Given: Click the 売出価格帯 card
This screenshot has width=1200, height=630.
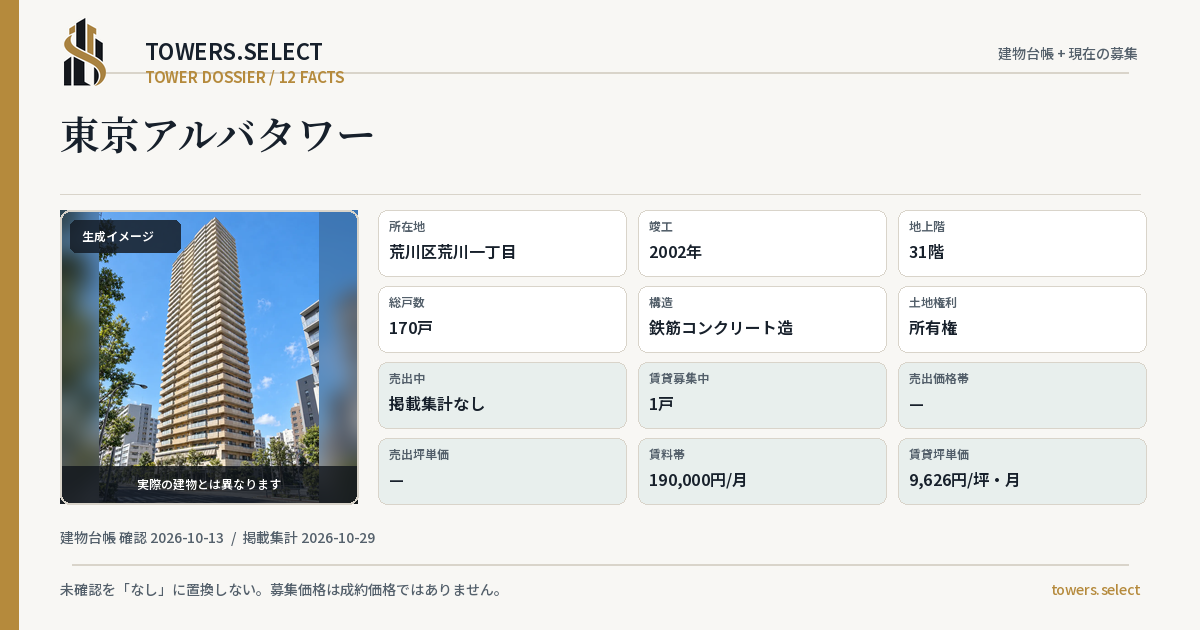Looking at the screenshot, I should point(1022,395).
